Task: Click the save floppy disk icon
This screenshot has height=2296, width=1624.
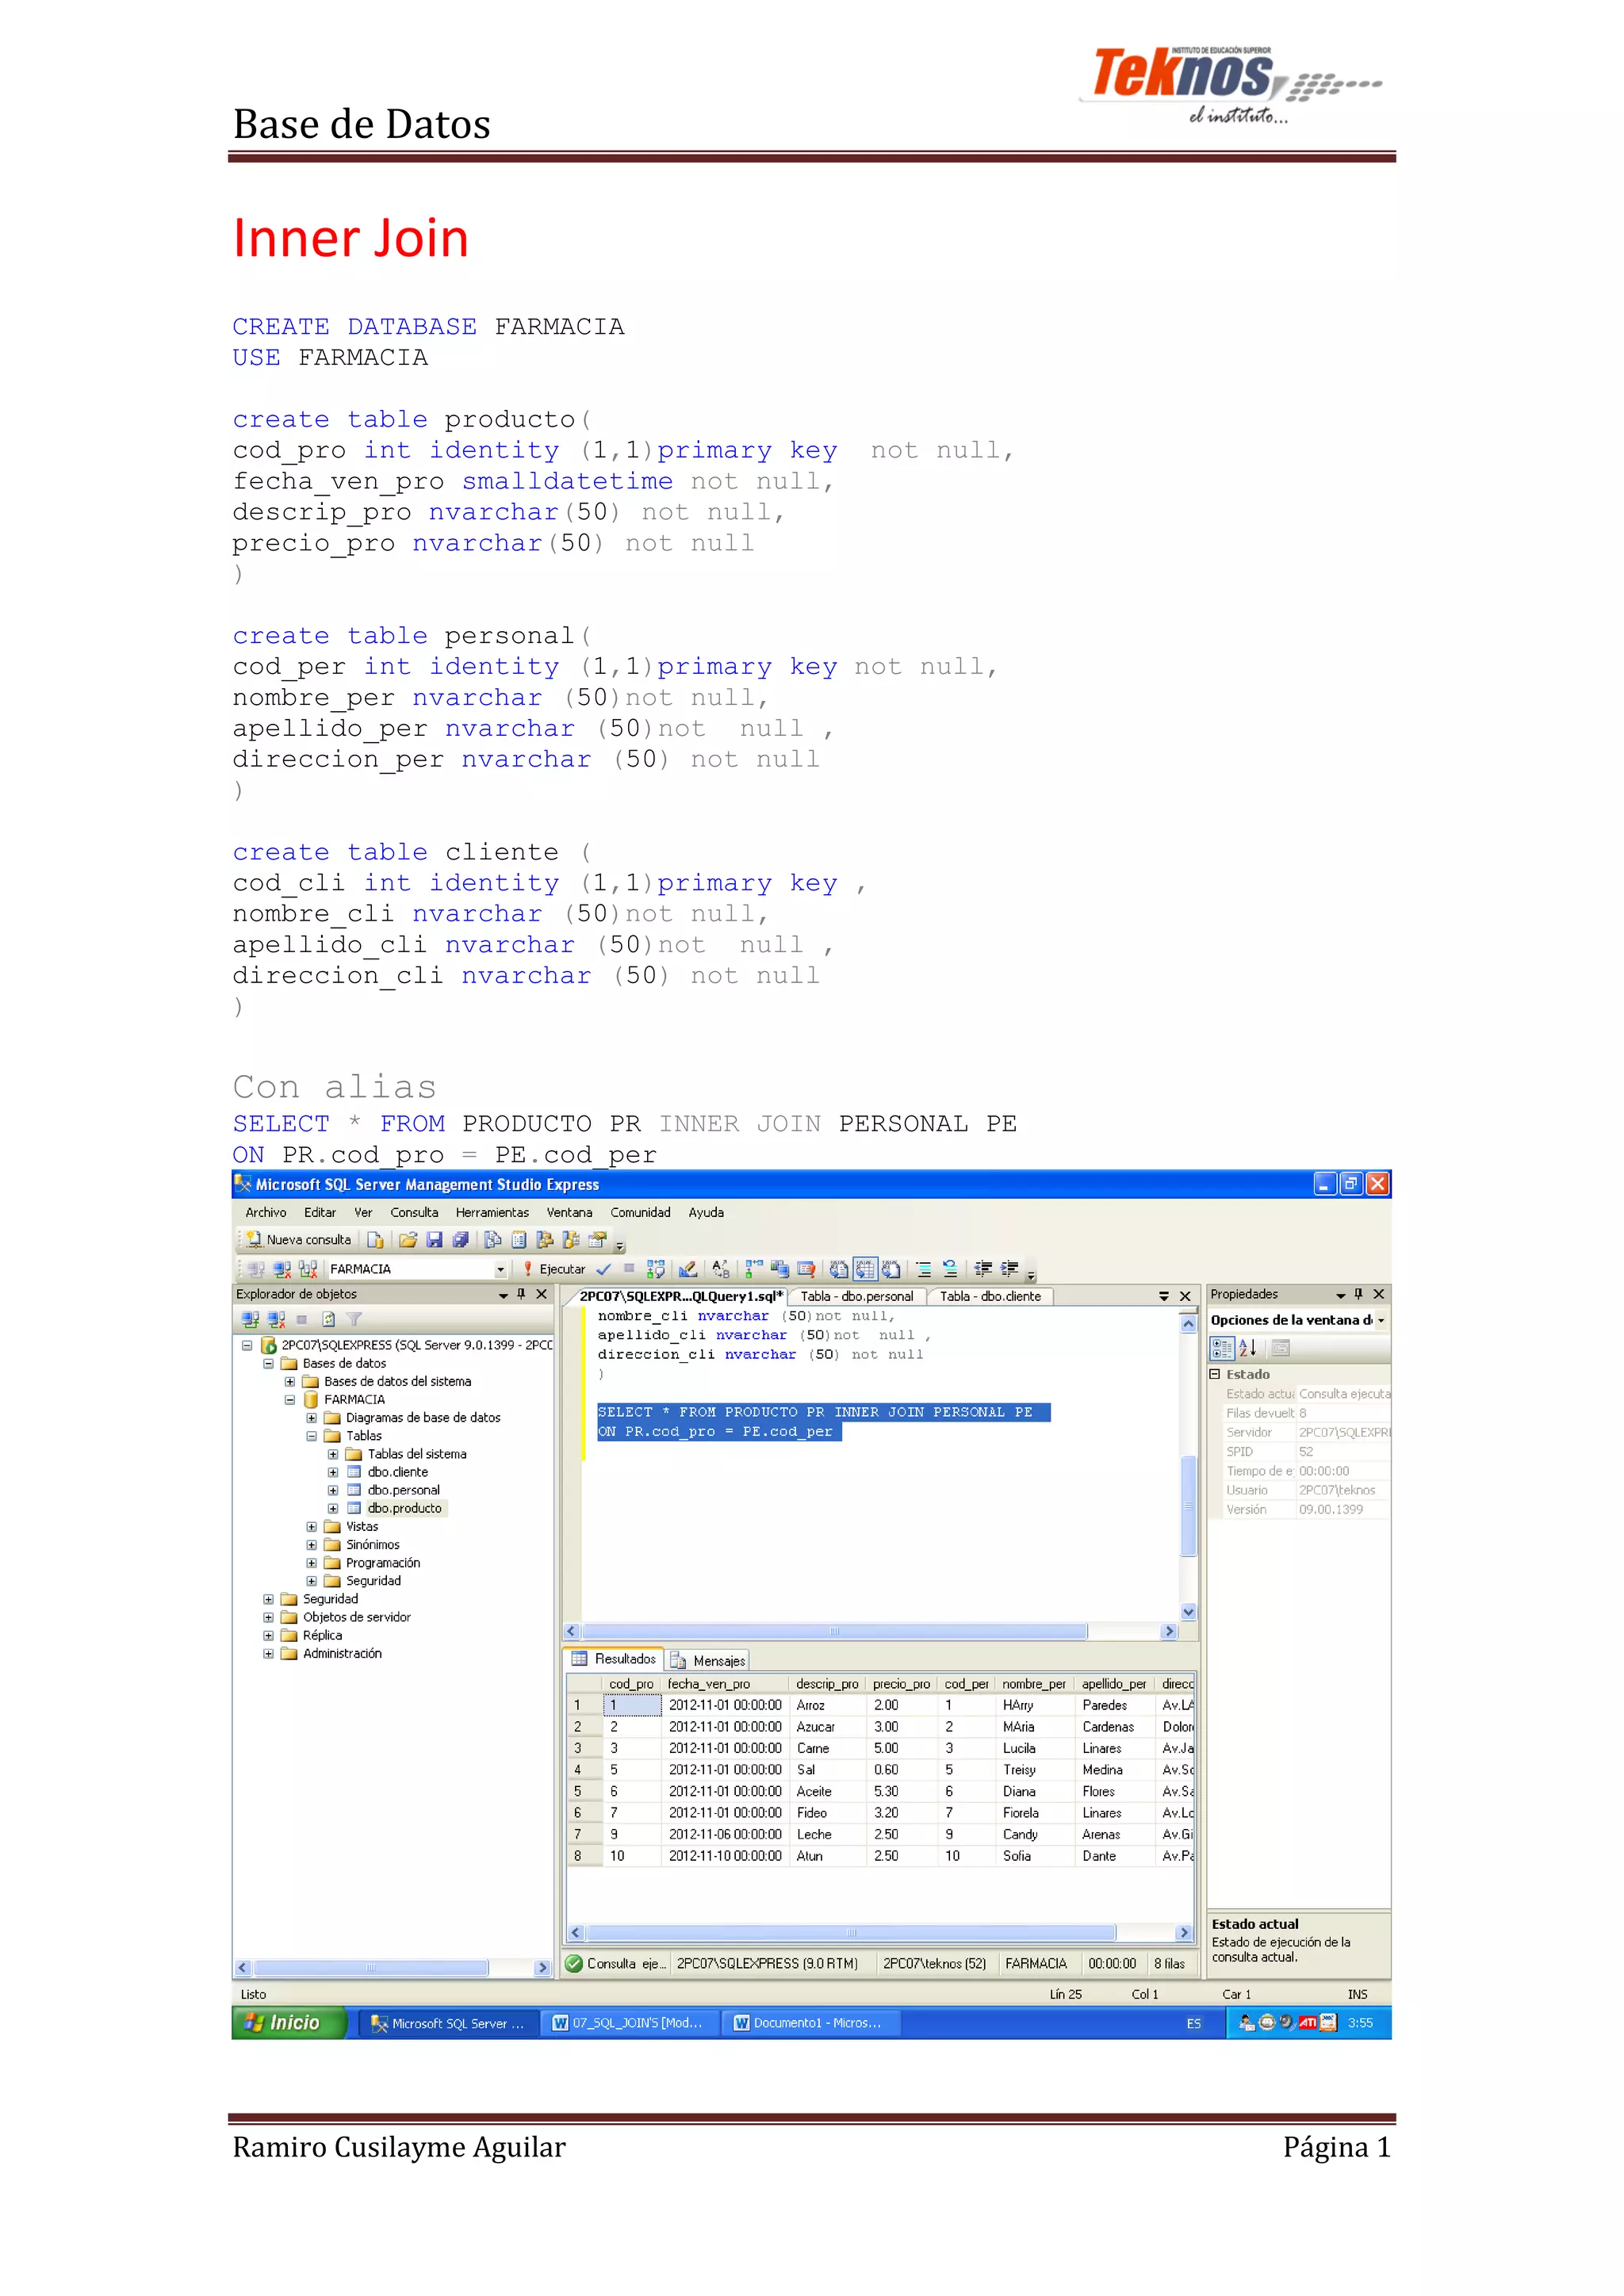Action: tap(434, 1240)
